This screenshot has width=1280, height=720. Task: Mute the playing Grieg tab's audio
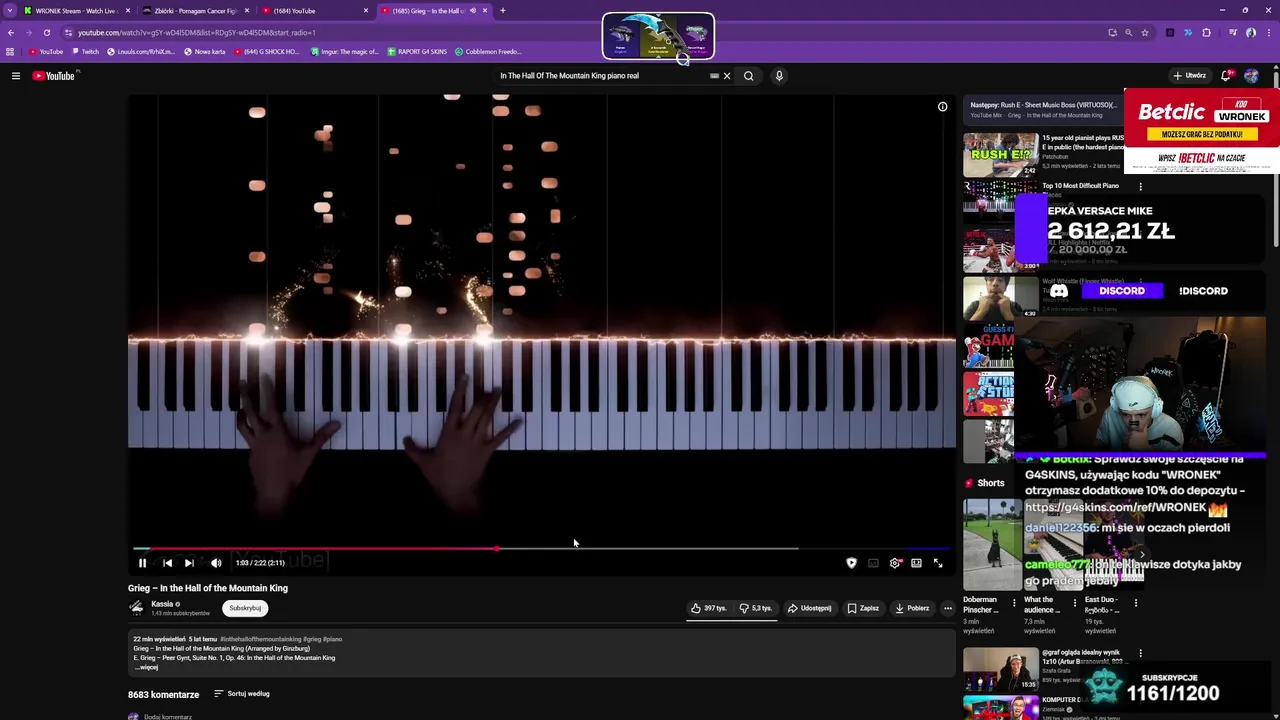(473, 11)
